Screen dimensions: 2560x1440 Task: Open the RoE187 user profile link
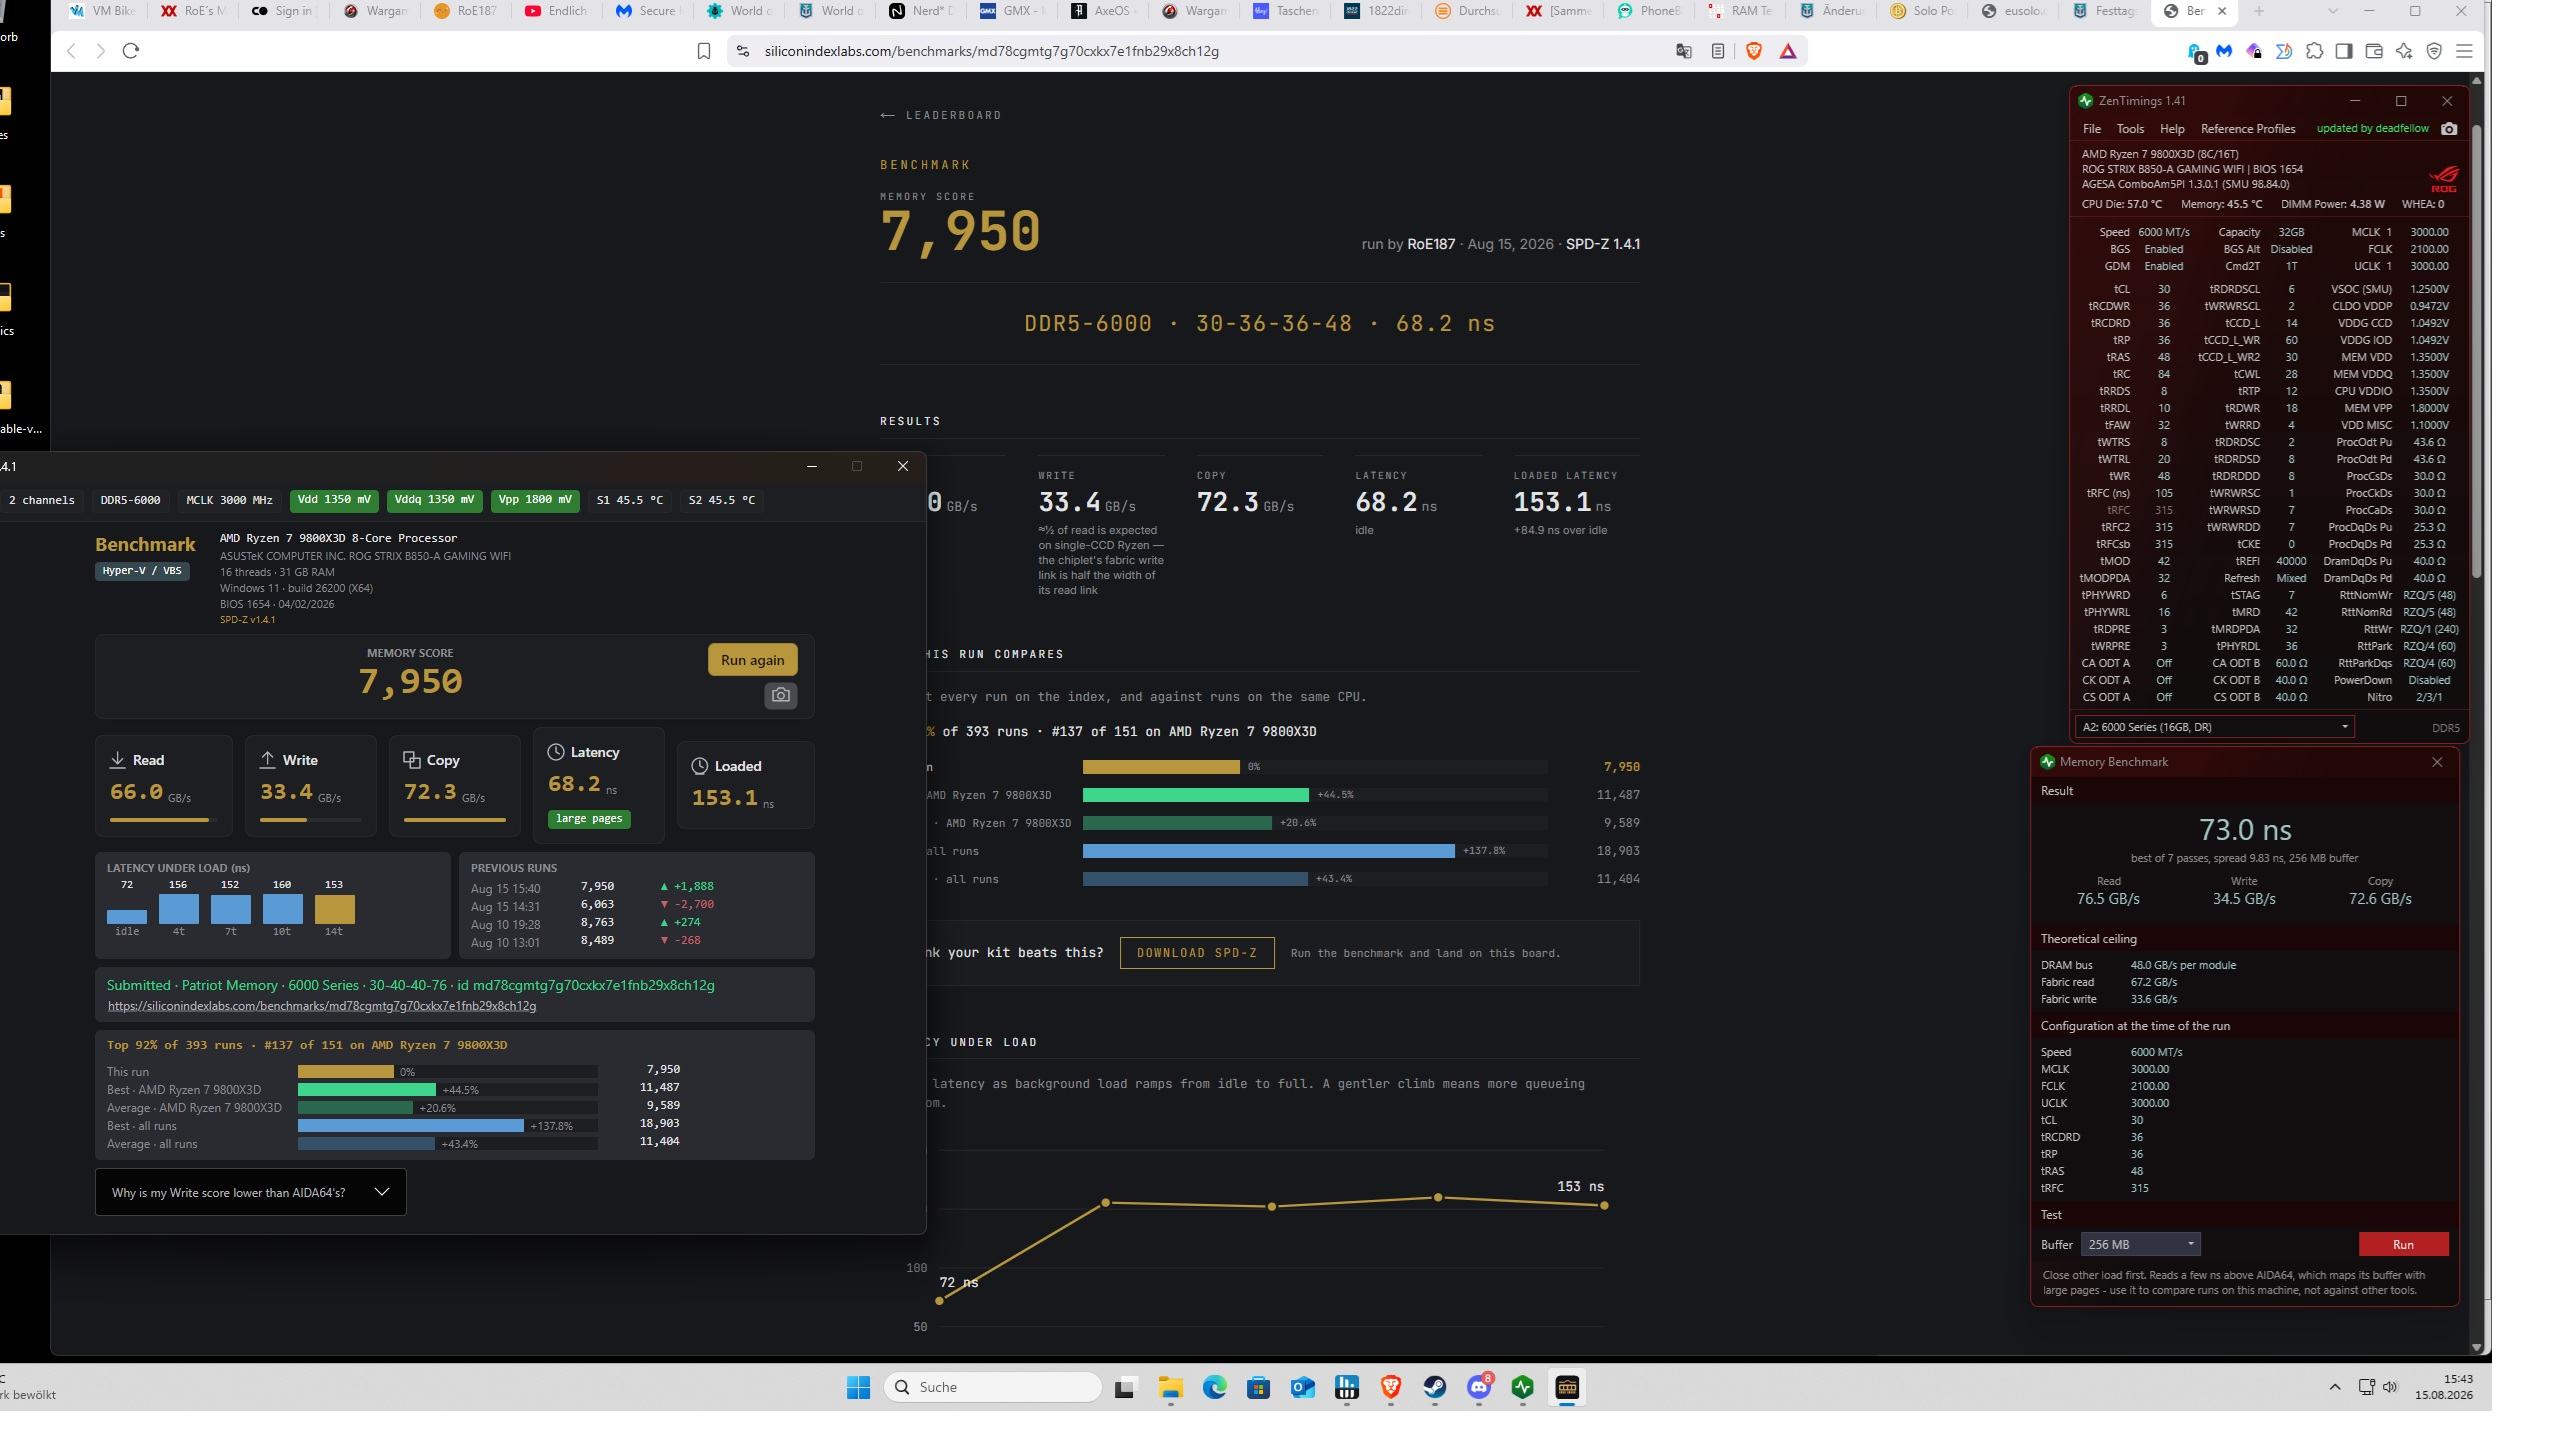pyautogui.click(x=1431, y=244)
